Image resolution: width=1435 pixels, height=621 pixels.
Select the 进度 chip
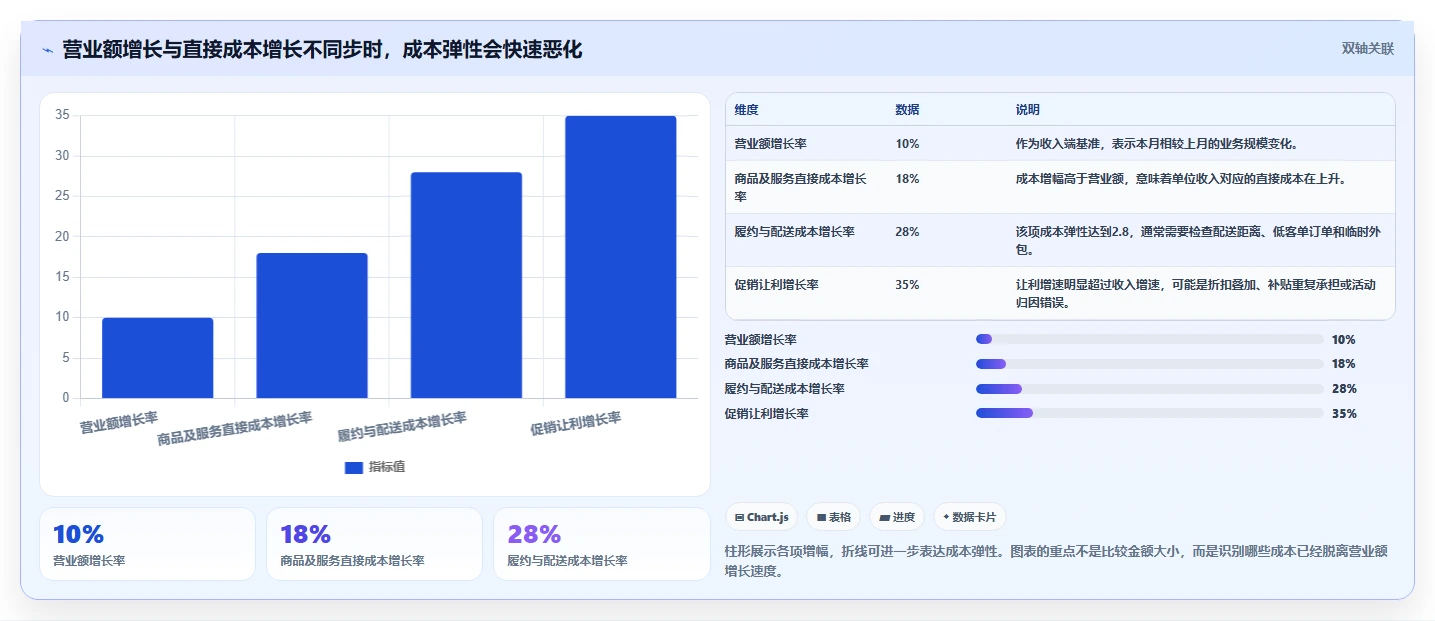tap(897, 517)
